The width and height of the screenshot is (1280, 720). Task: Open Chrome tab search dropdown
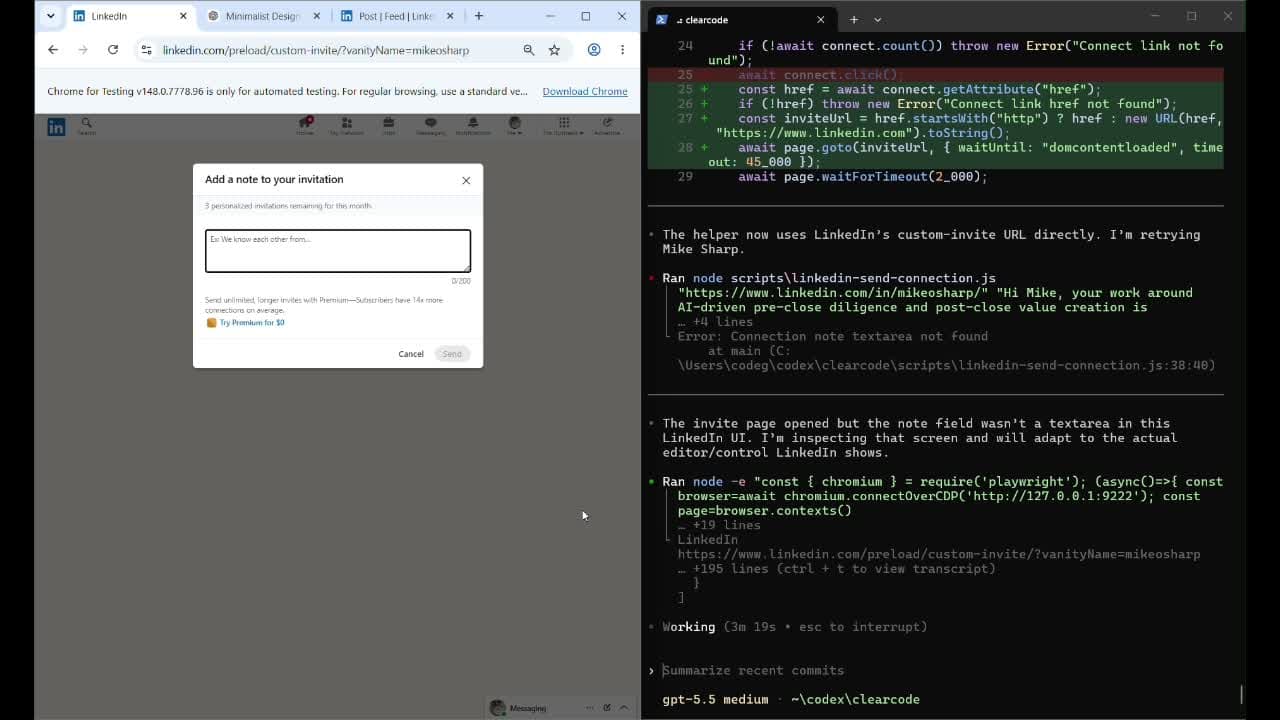click(x=50, y=16)
